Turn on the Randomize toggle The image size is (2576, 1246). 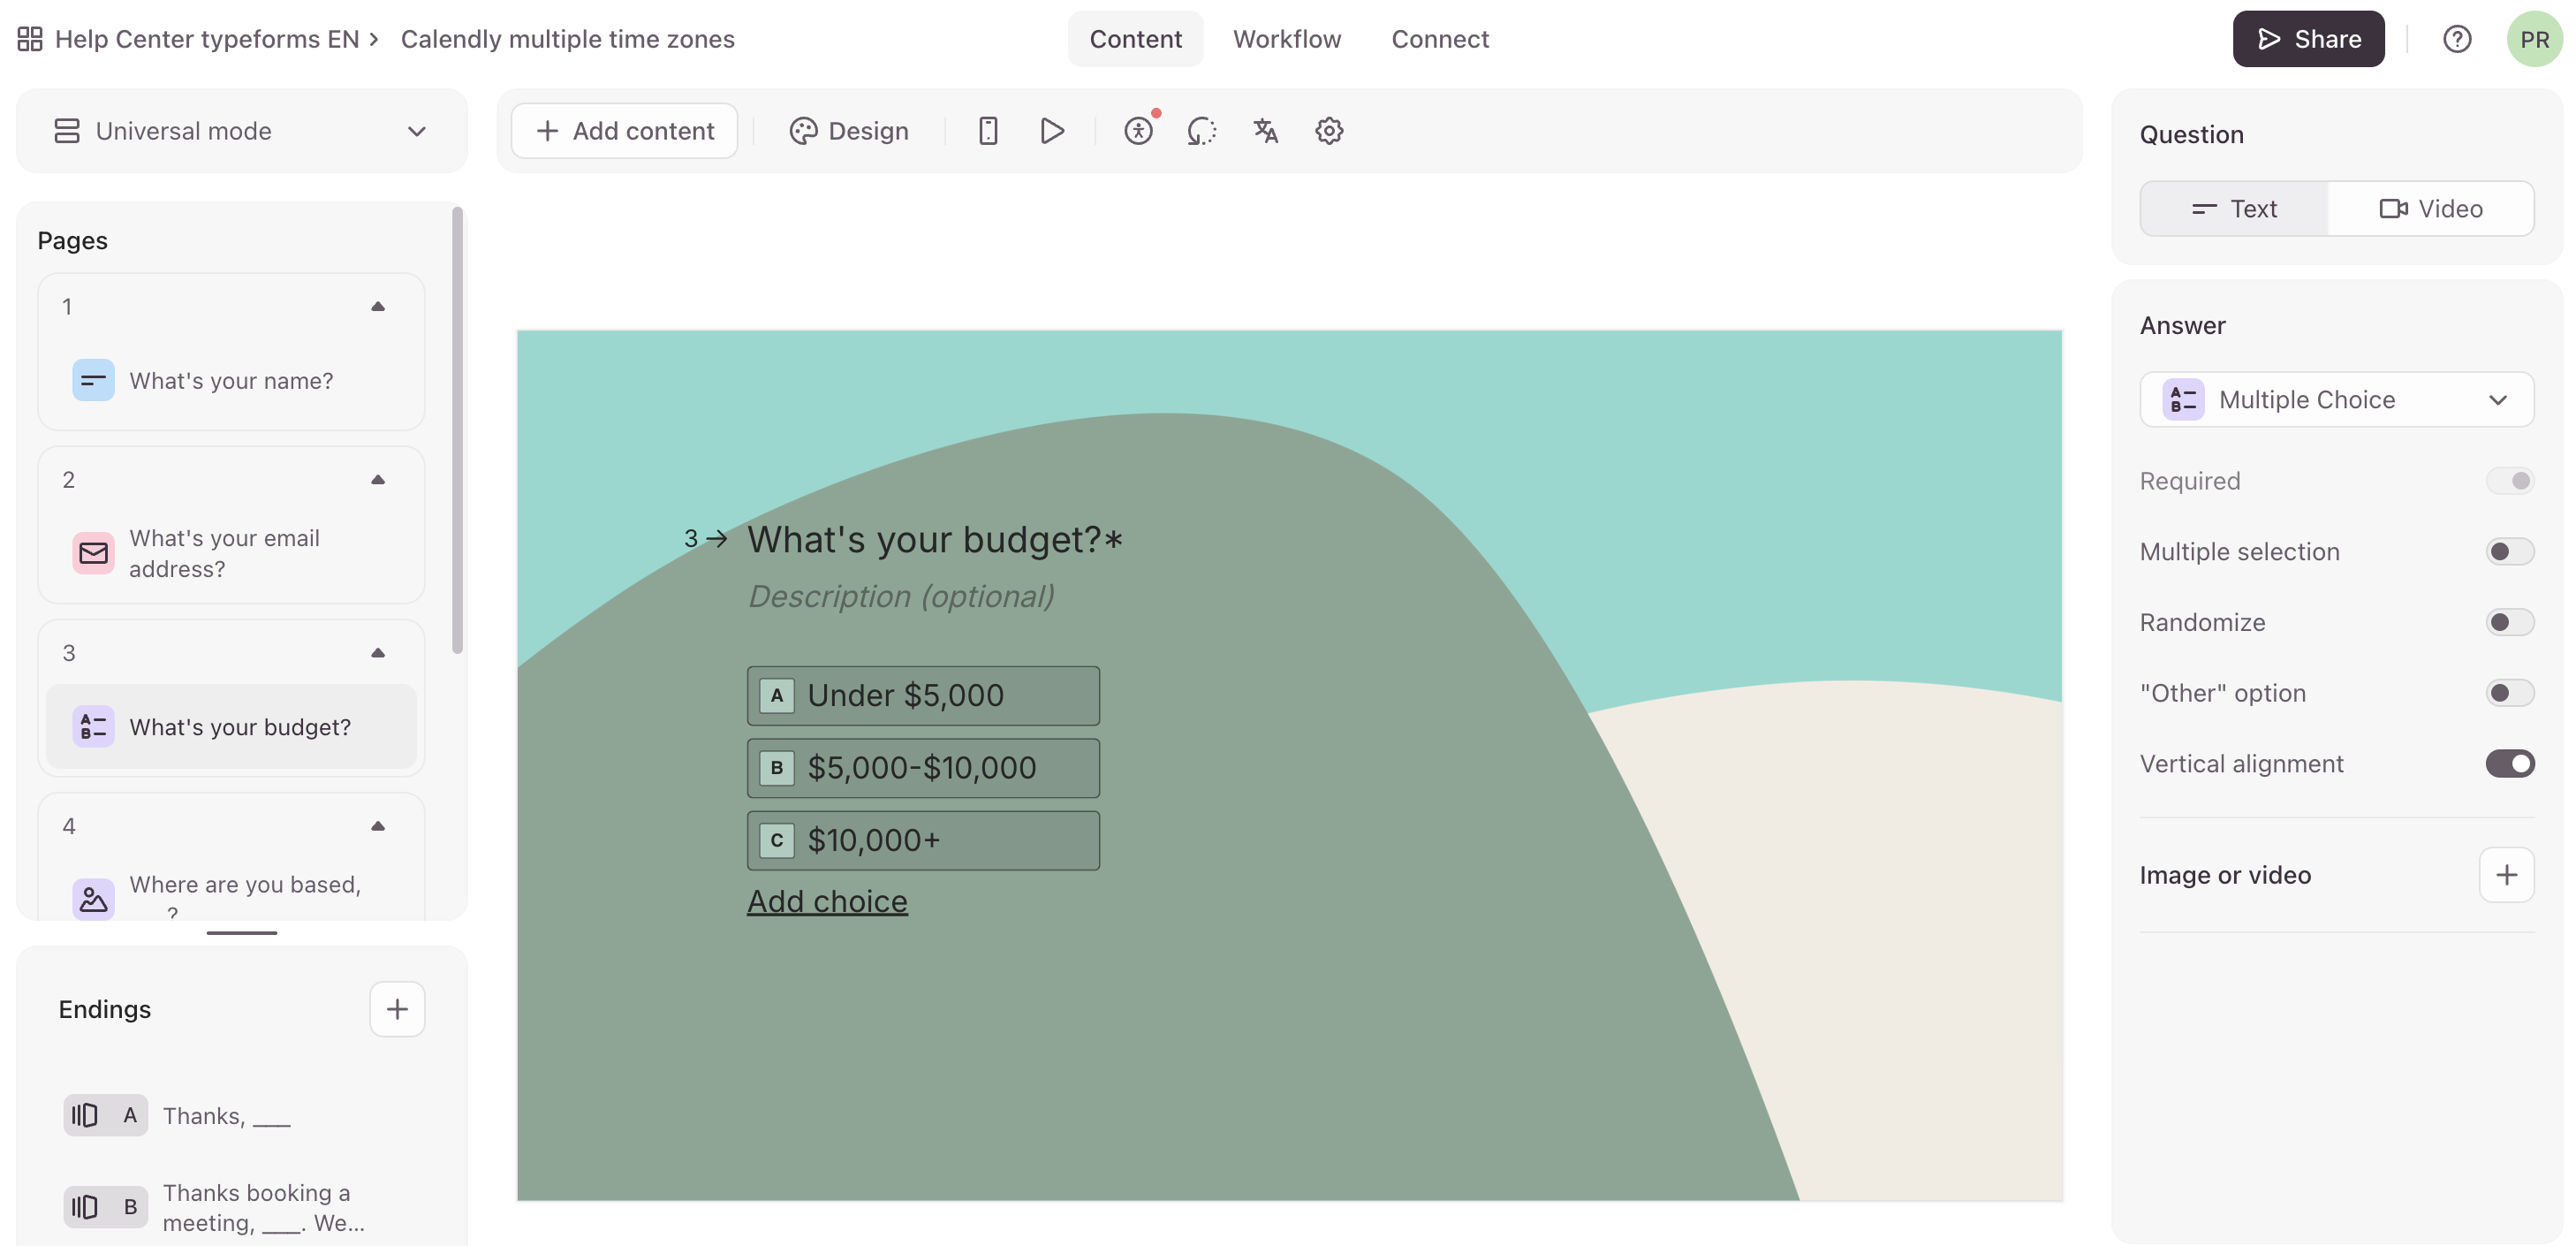point(2508,622)
